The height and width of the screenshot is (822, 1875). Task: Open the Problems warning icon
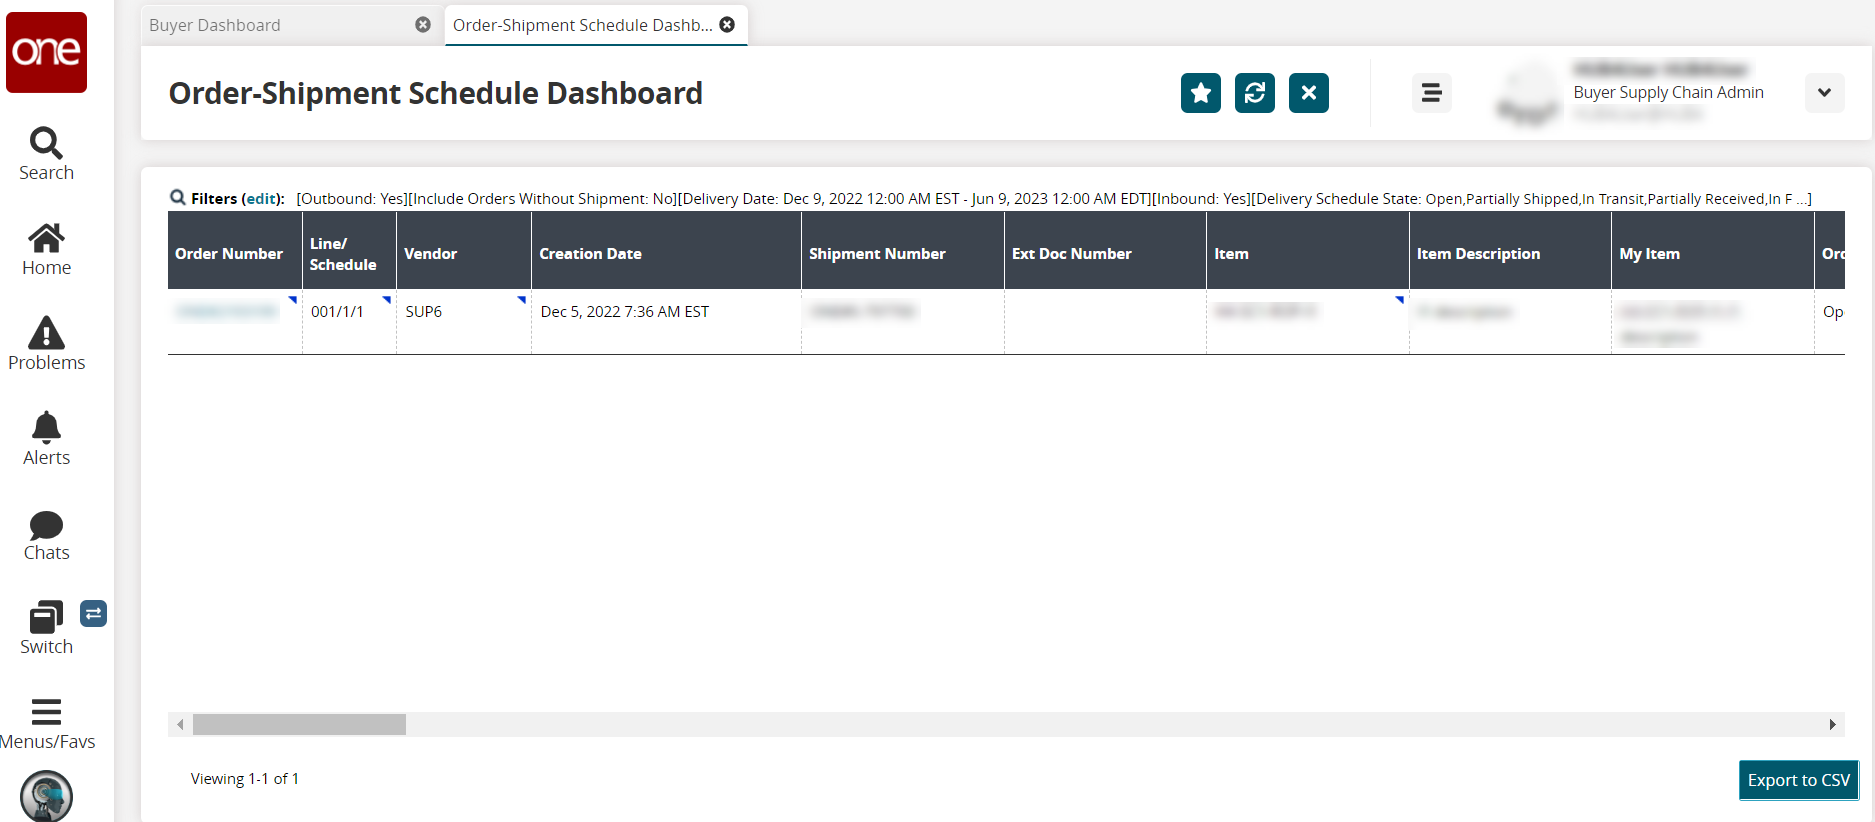click(46, 332)
